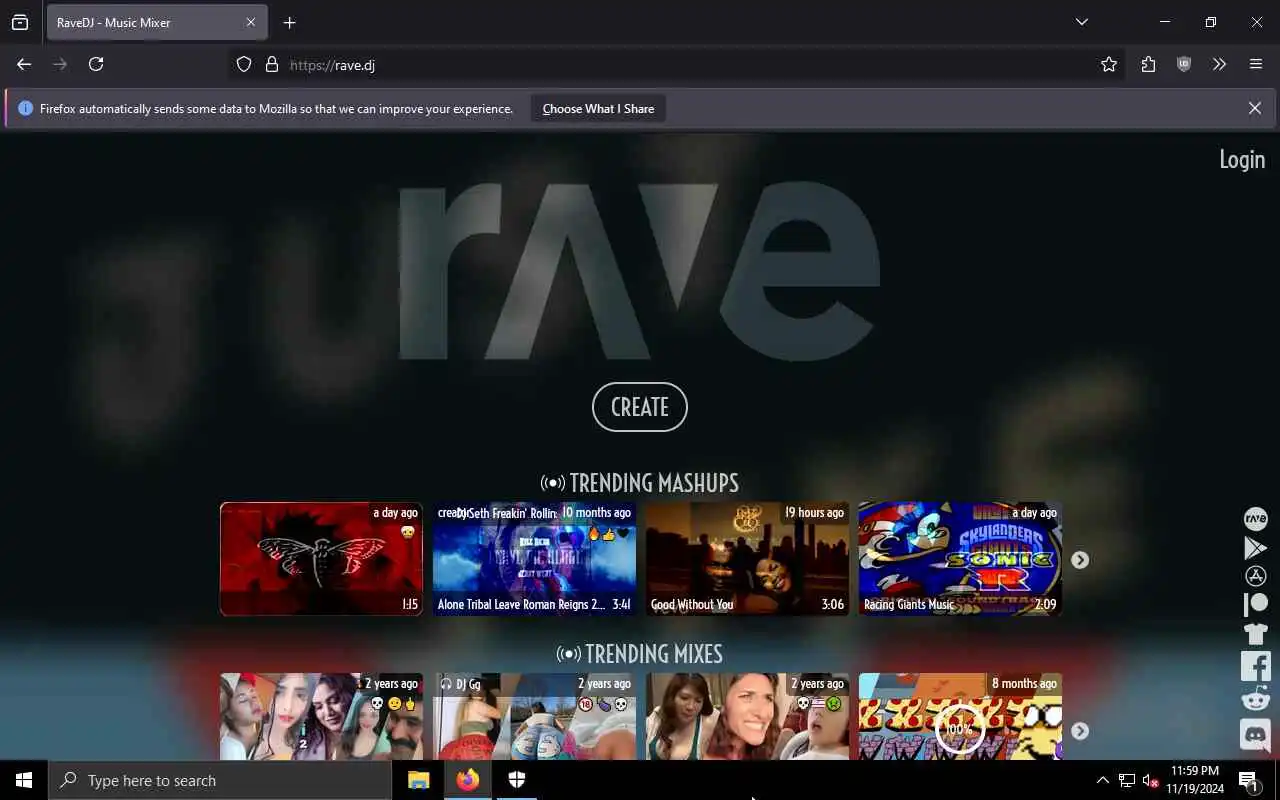Open Firefox View button in tab bar
This screenshot has width=1280, height=800.
coord(20,22)
